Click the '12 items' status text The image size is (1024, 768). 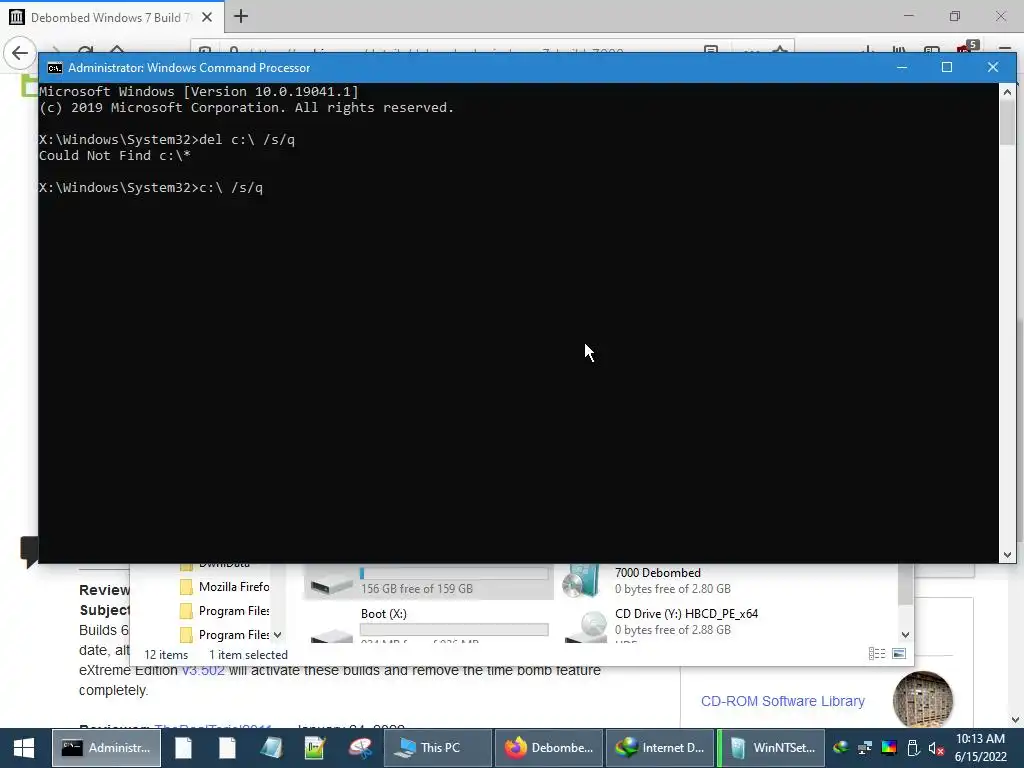[x=166, y=655]
